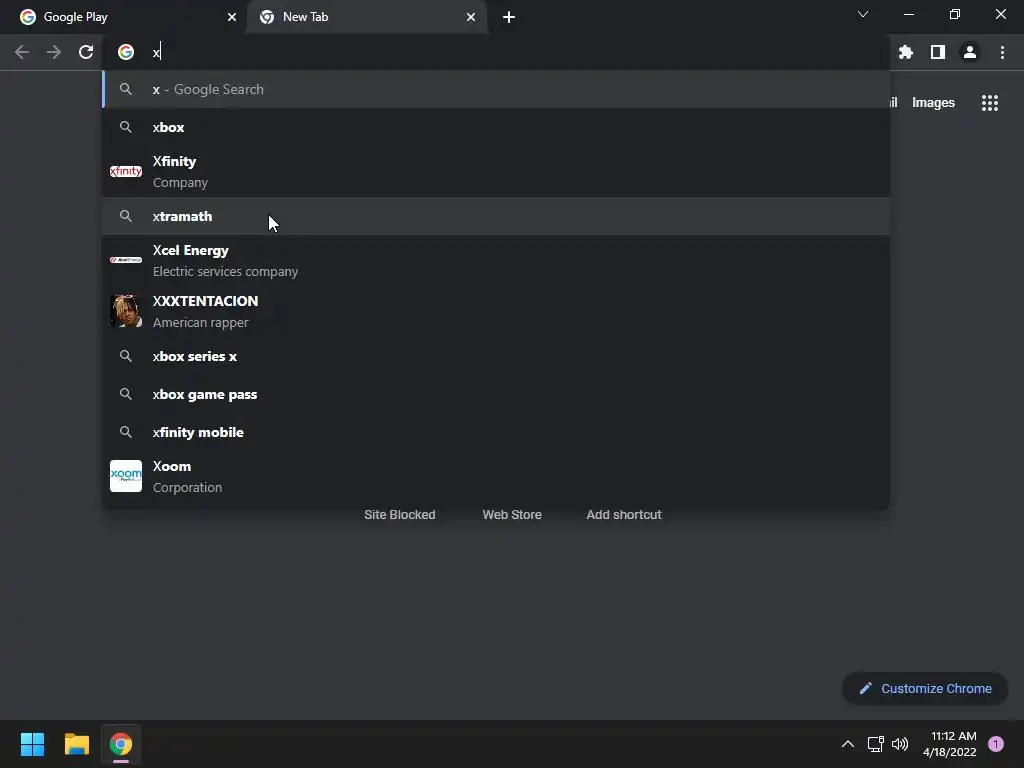Select the New Tab tab
Screen dimensions: 1024x768
point(367,18)
